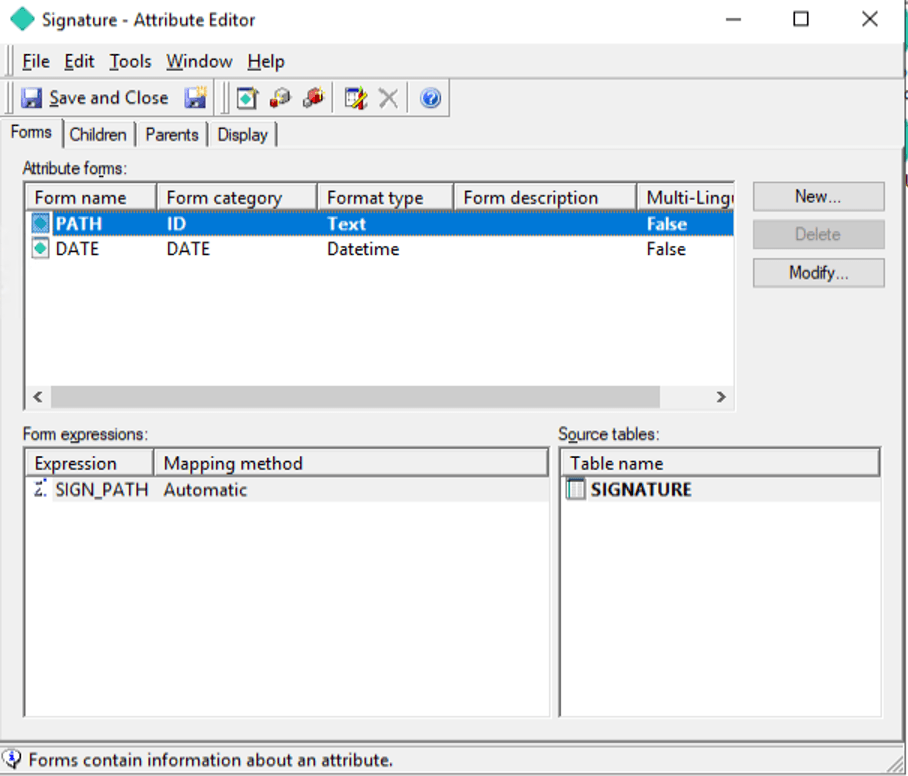Open the File menu
Screen dimensions: 908x776
35,62
